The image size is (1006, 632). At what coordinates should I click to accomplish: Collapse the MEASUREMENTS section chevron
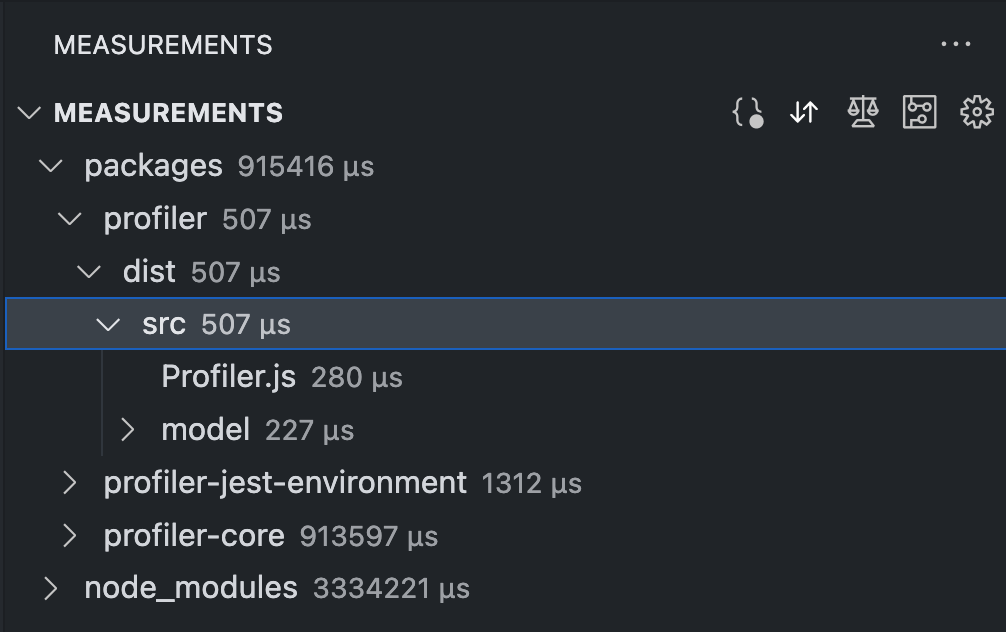pyautogui.click(x=30, y=113)
